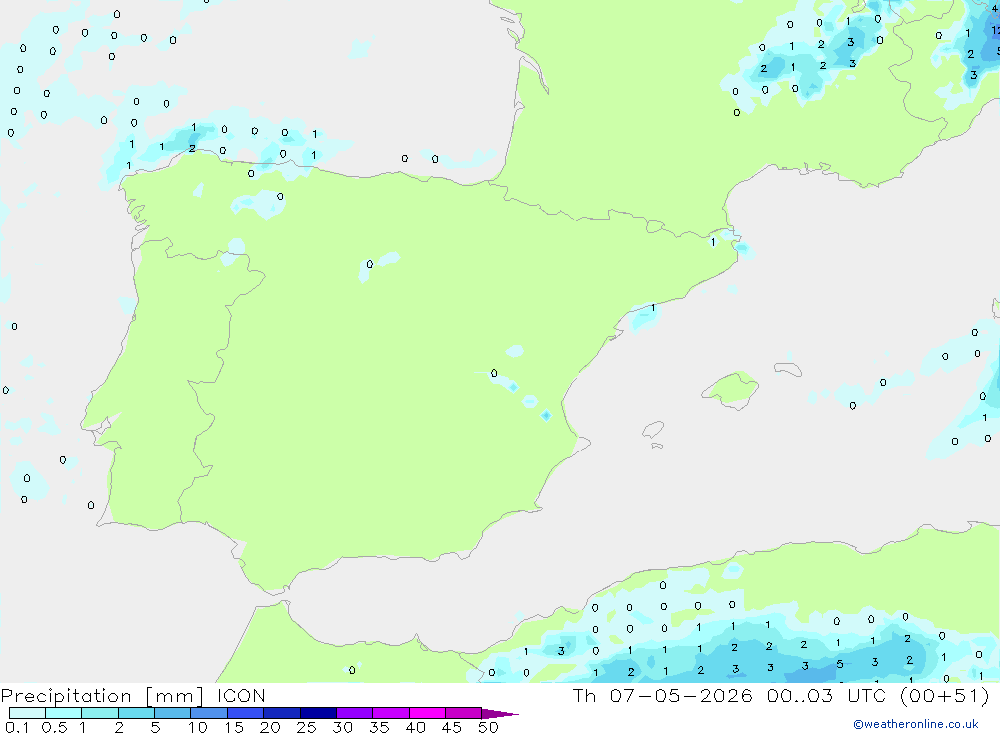Image resolution: width=1000 pixels, height=733 pixels.
Task: Click the "30" legend scale label
Action: point(343,727)
